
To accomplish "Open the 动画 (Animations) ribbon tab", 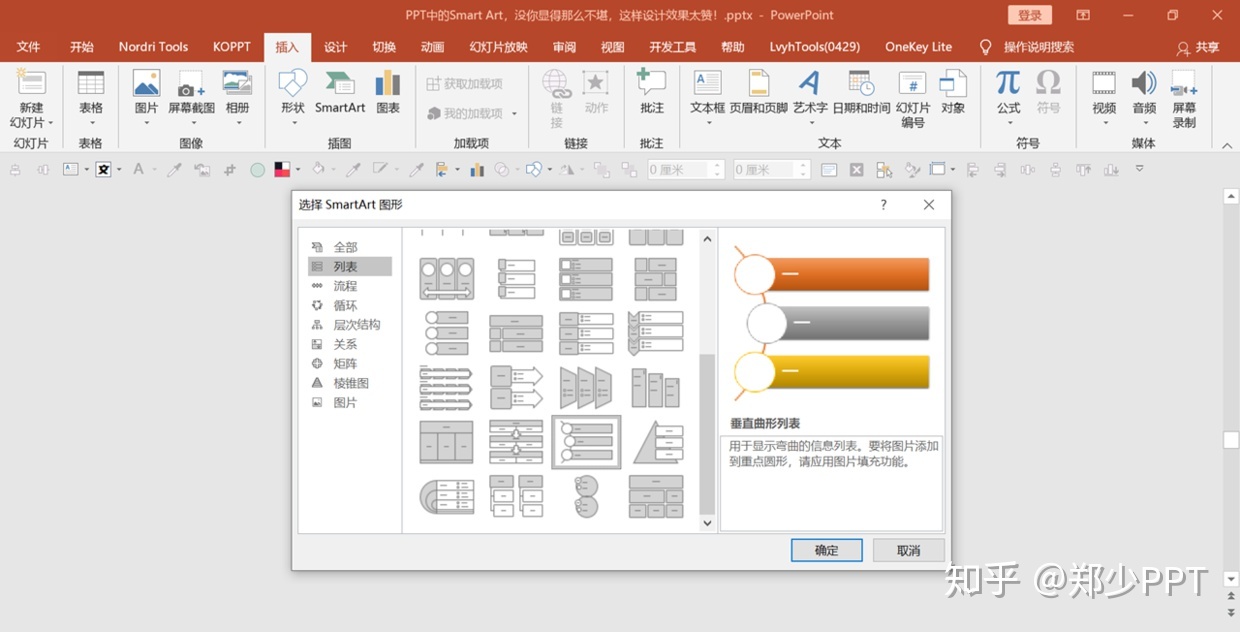I will [432, 47].
